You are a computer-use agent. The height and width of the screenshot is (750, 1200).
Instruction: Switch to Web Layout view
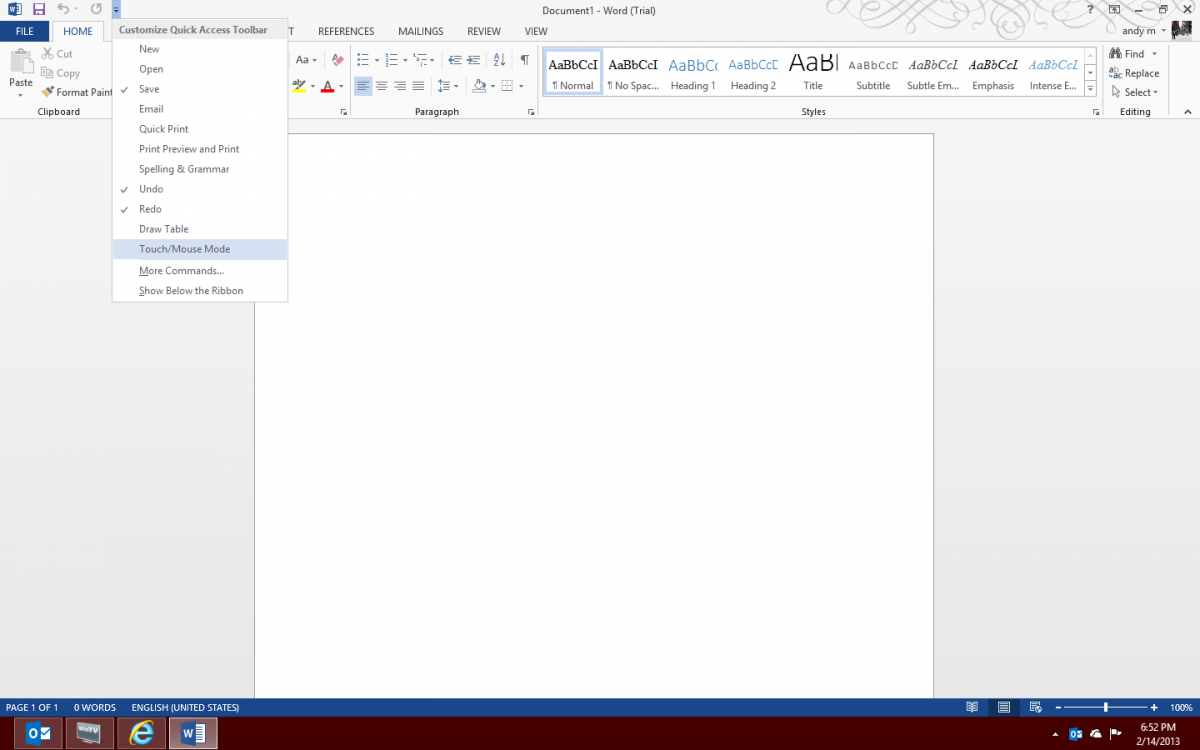pyautogui.click(x=1035, y=707)
